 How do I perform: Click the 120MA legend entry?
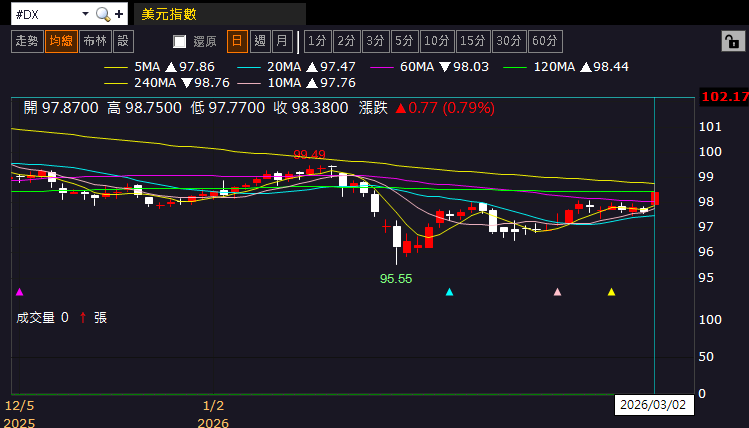tap(567, 67)
